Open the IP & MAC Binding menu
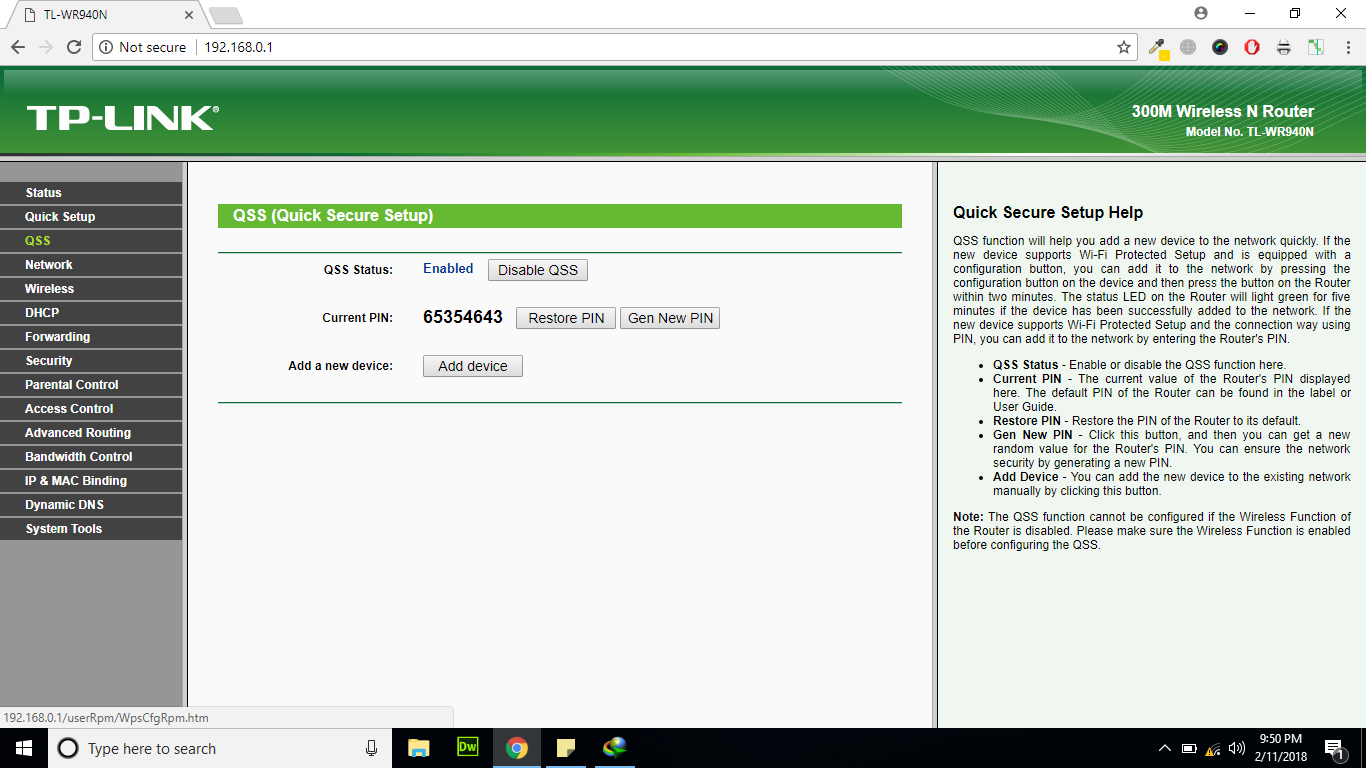 coord(91,481)
